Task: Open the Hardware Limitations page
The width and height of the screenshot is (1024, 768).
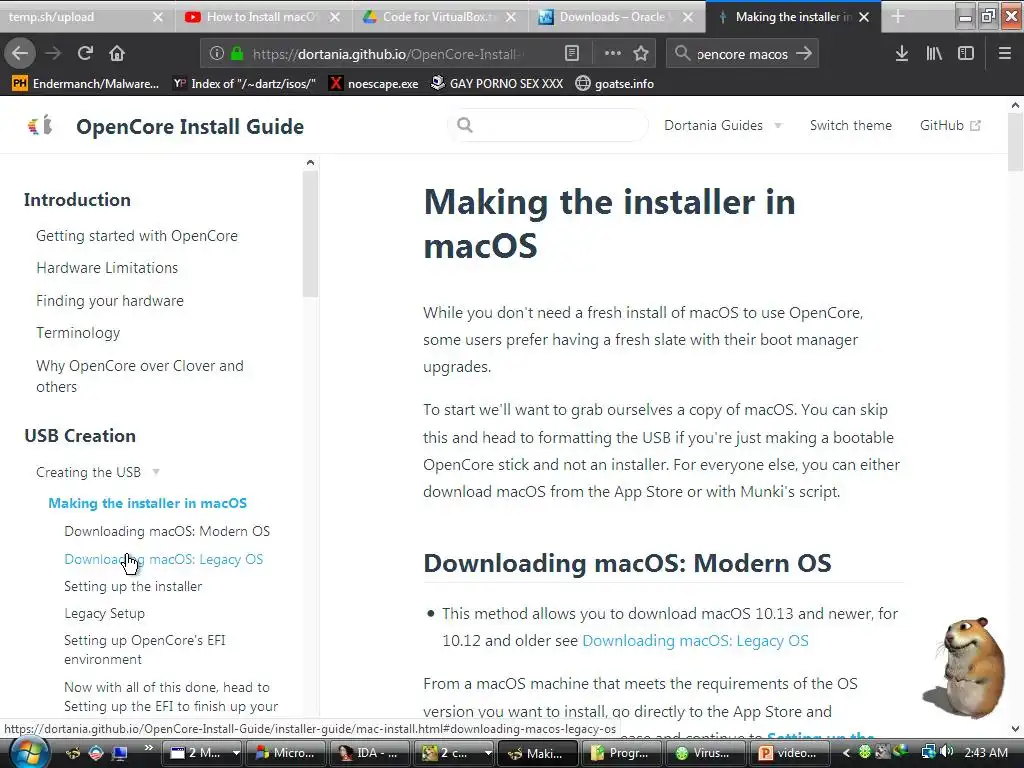Action: tap(106, 268)
